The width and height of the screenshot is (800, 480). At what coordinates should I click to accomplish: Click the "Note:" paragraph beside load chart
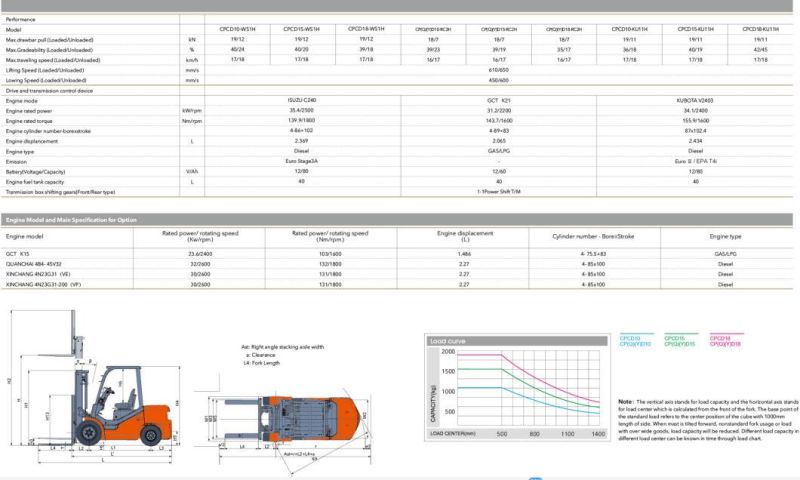tap(708, 420)
